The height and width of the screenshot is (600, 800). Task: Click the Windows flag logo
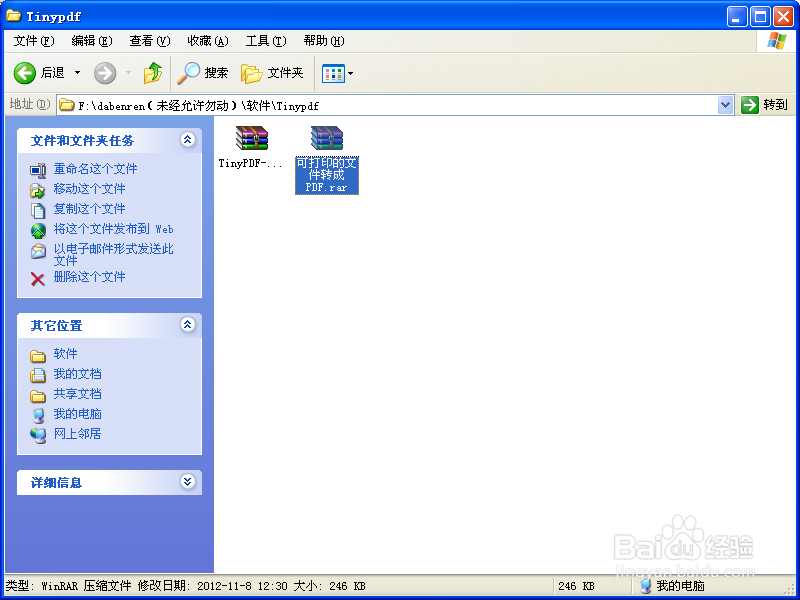click(777, 41)
